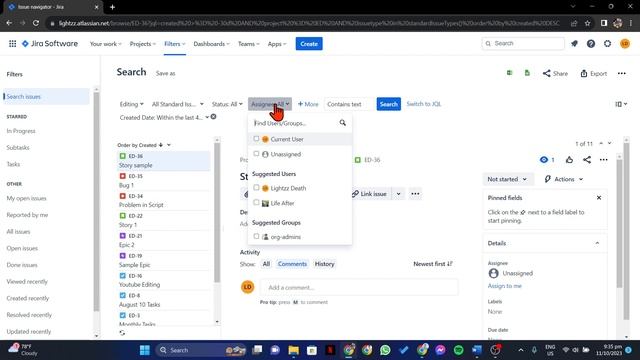Click the Link issue button
The width and height of the screenshot is (640, 360).
(369, 194)
